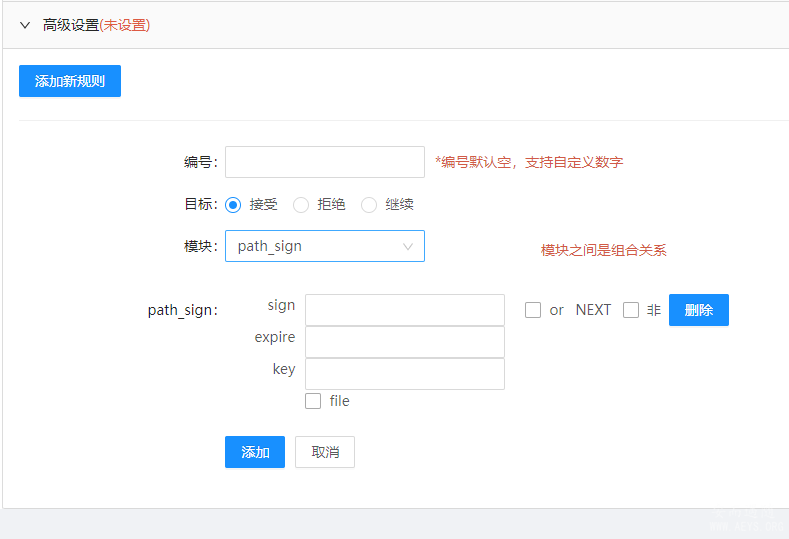Screen dimensions: 789x539
Task: Open the 模块 path_sign dropdown
Action: coord(315,246)
